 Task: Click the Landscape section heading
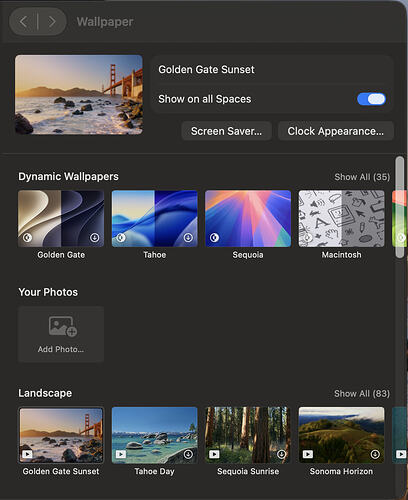coord(45,393)
